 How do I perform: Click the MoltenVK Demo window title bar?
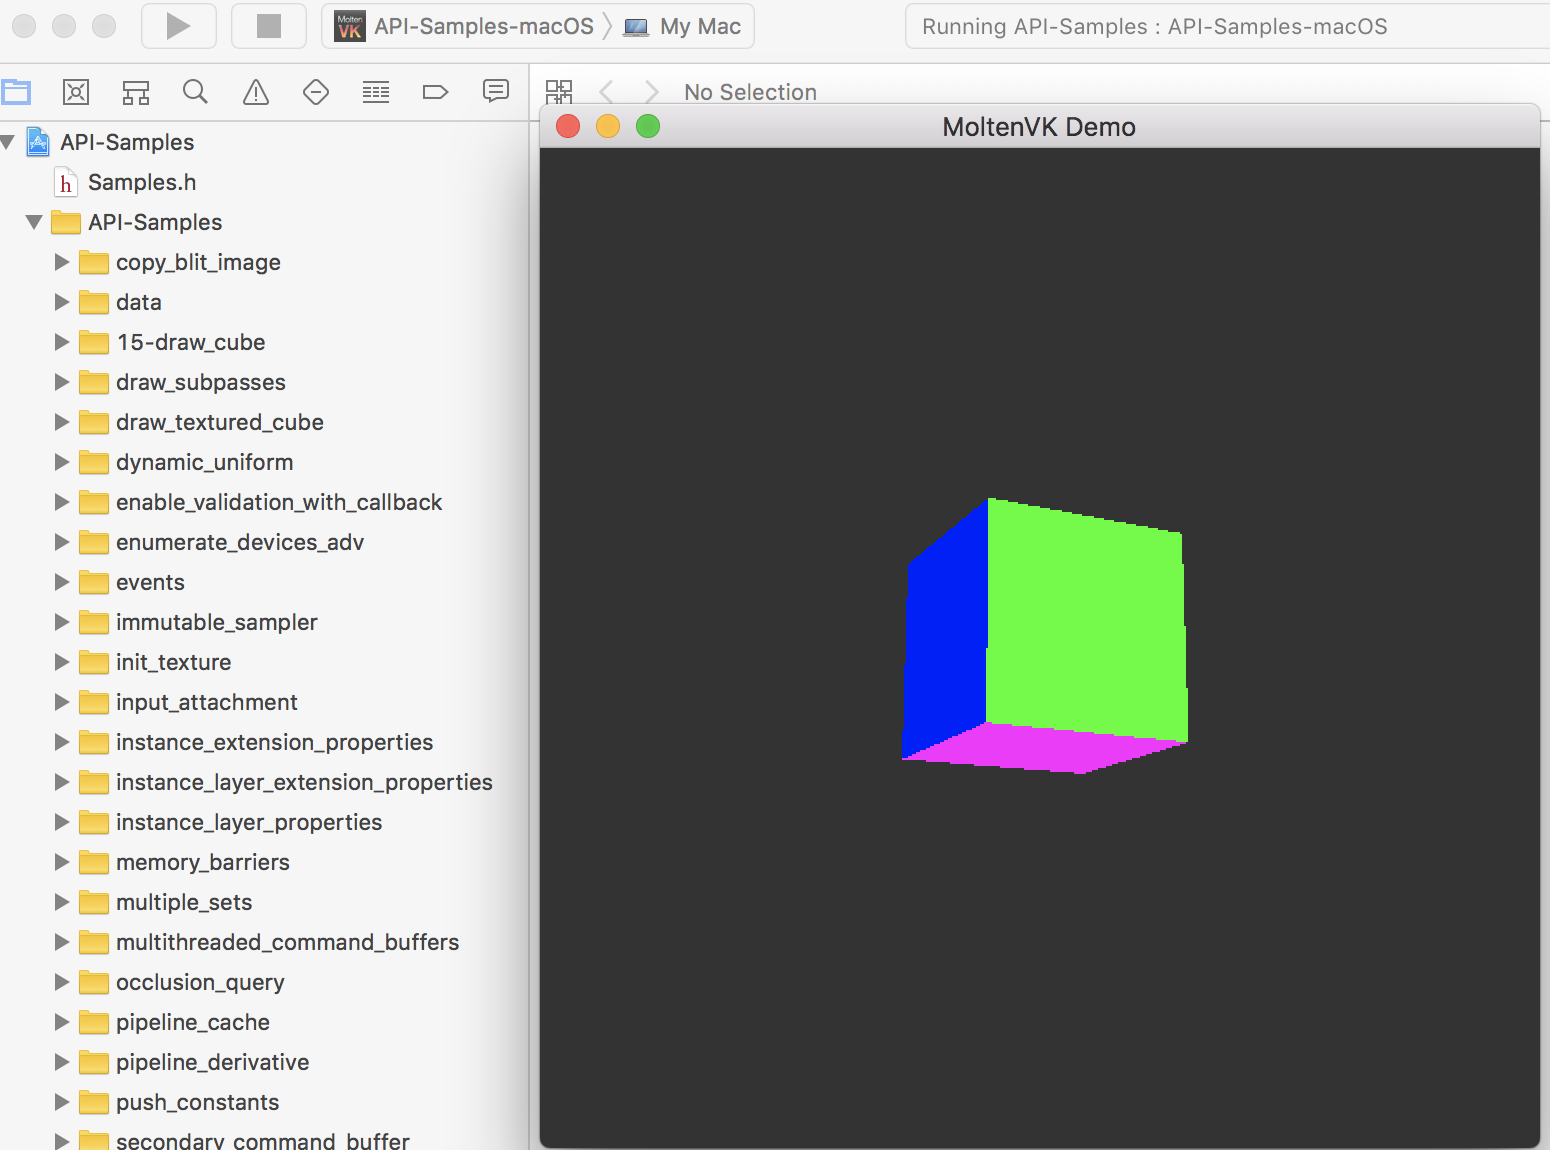click(1039, 127)
